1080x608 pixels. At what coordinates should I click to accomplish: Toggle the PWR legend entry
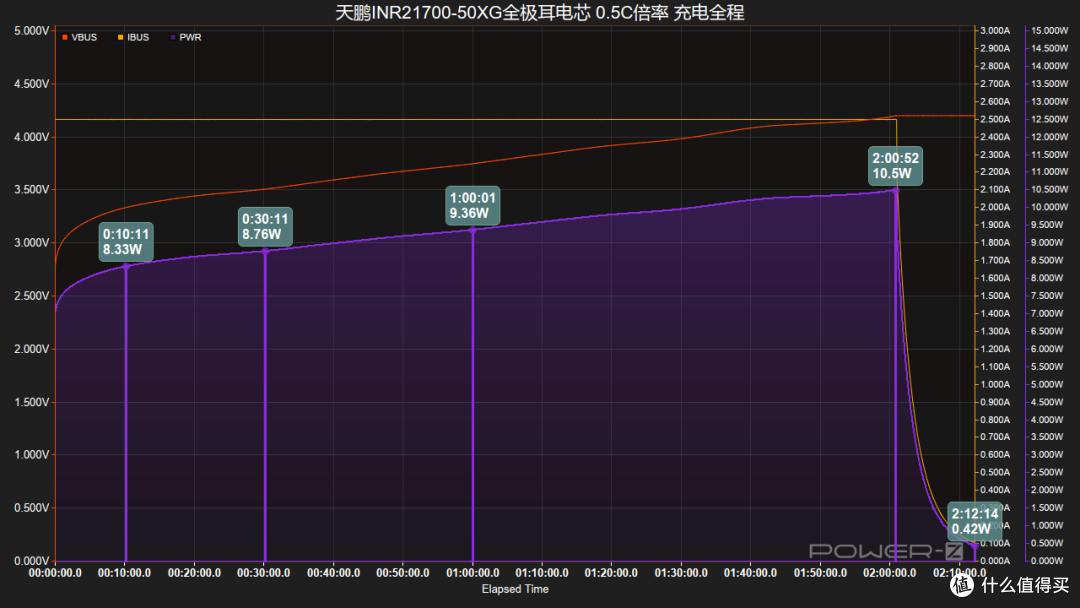186,37
